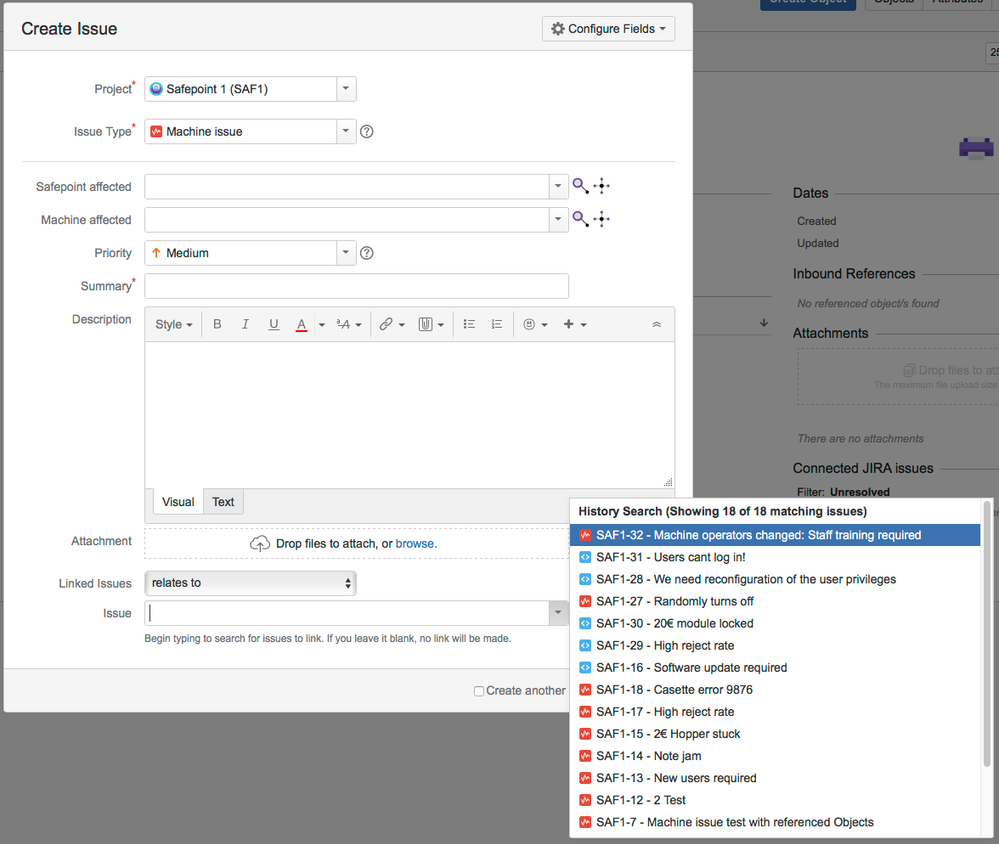
Task: Click the Priority help icon
Action: coord(366,253)
